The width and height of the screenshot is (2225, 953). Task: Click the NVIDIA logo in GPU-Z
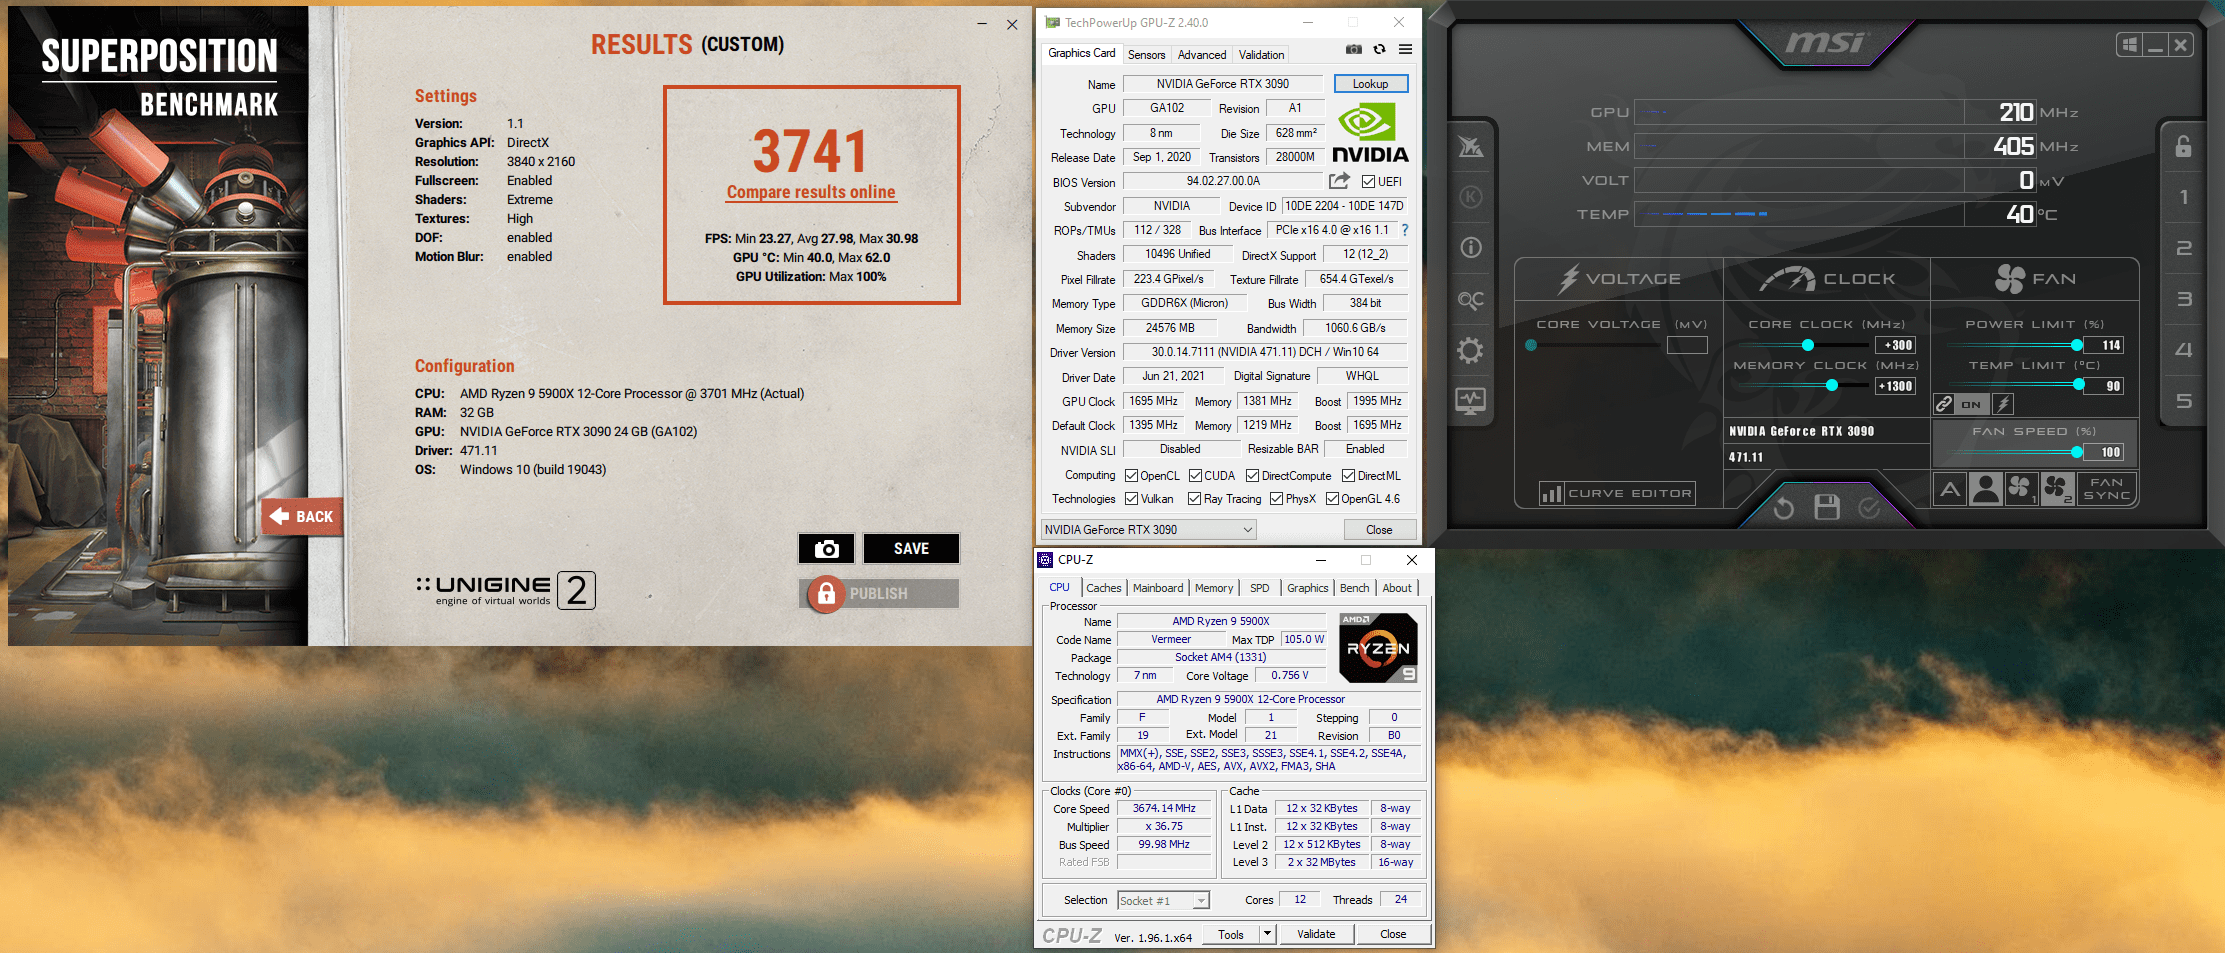click(1370, 133)
